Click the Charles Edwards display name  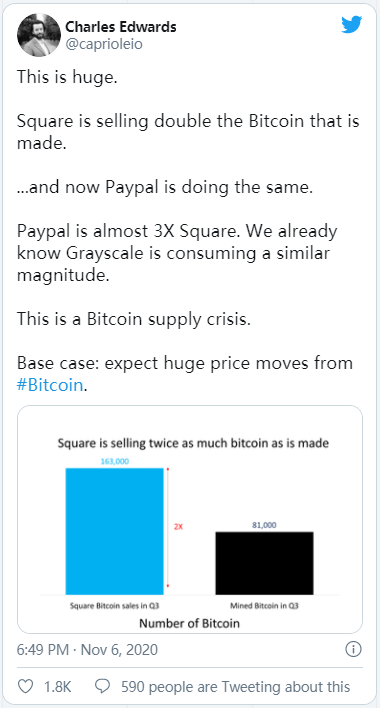[x=121, y=27]
